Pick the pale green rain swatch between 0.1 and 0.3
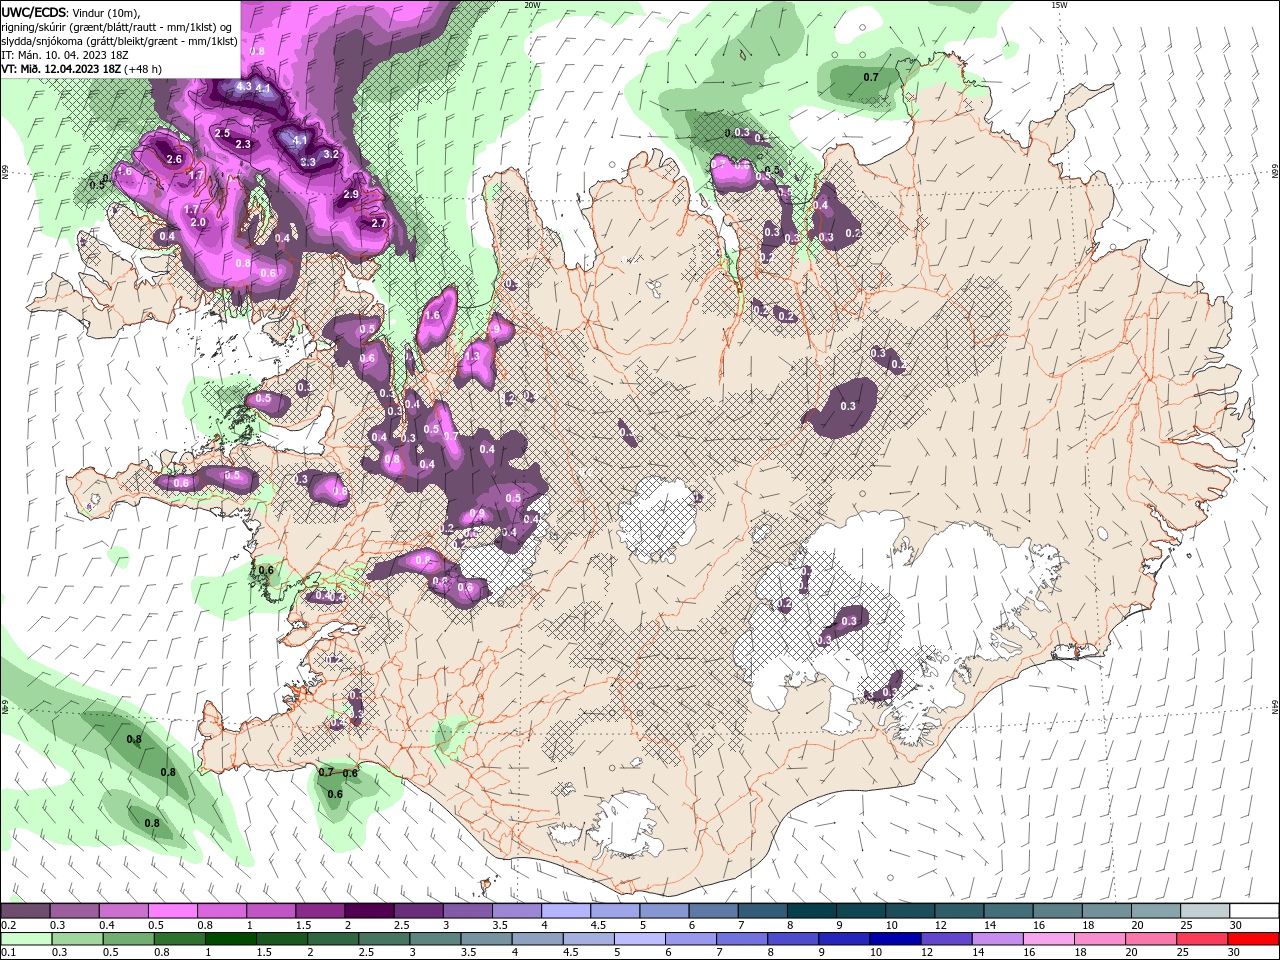This screenshot has width=1280, height=960. click(25, 939)
